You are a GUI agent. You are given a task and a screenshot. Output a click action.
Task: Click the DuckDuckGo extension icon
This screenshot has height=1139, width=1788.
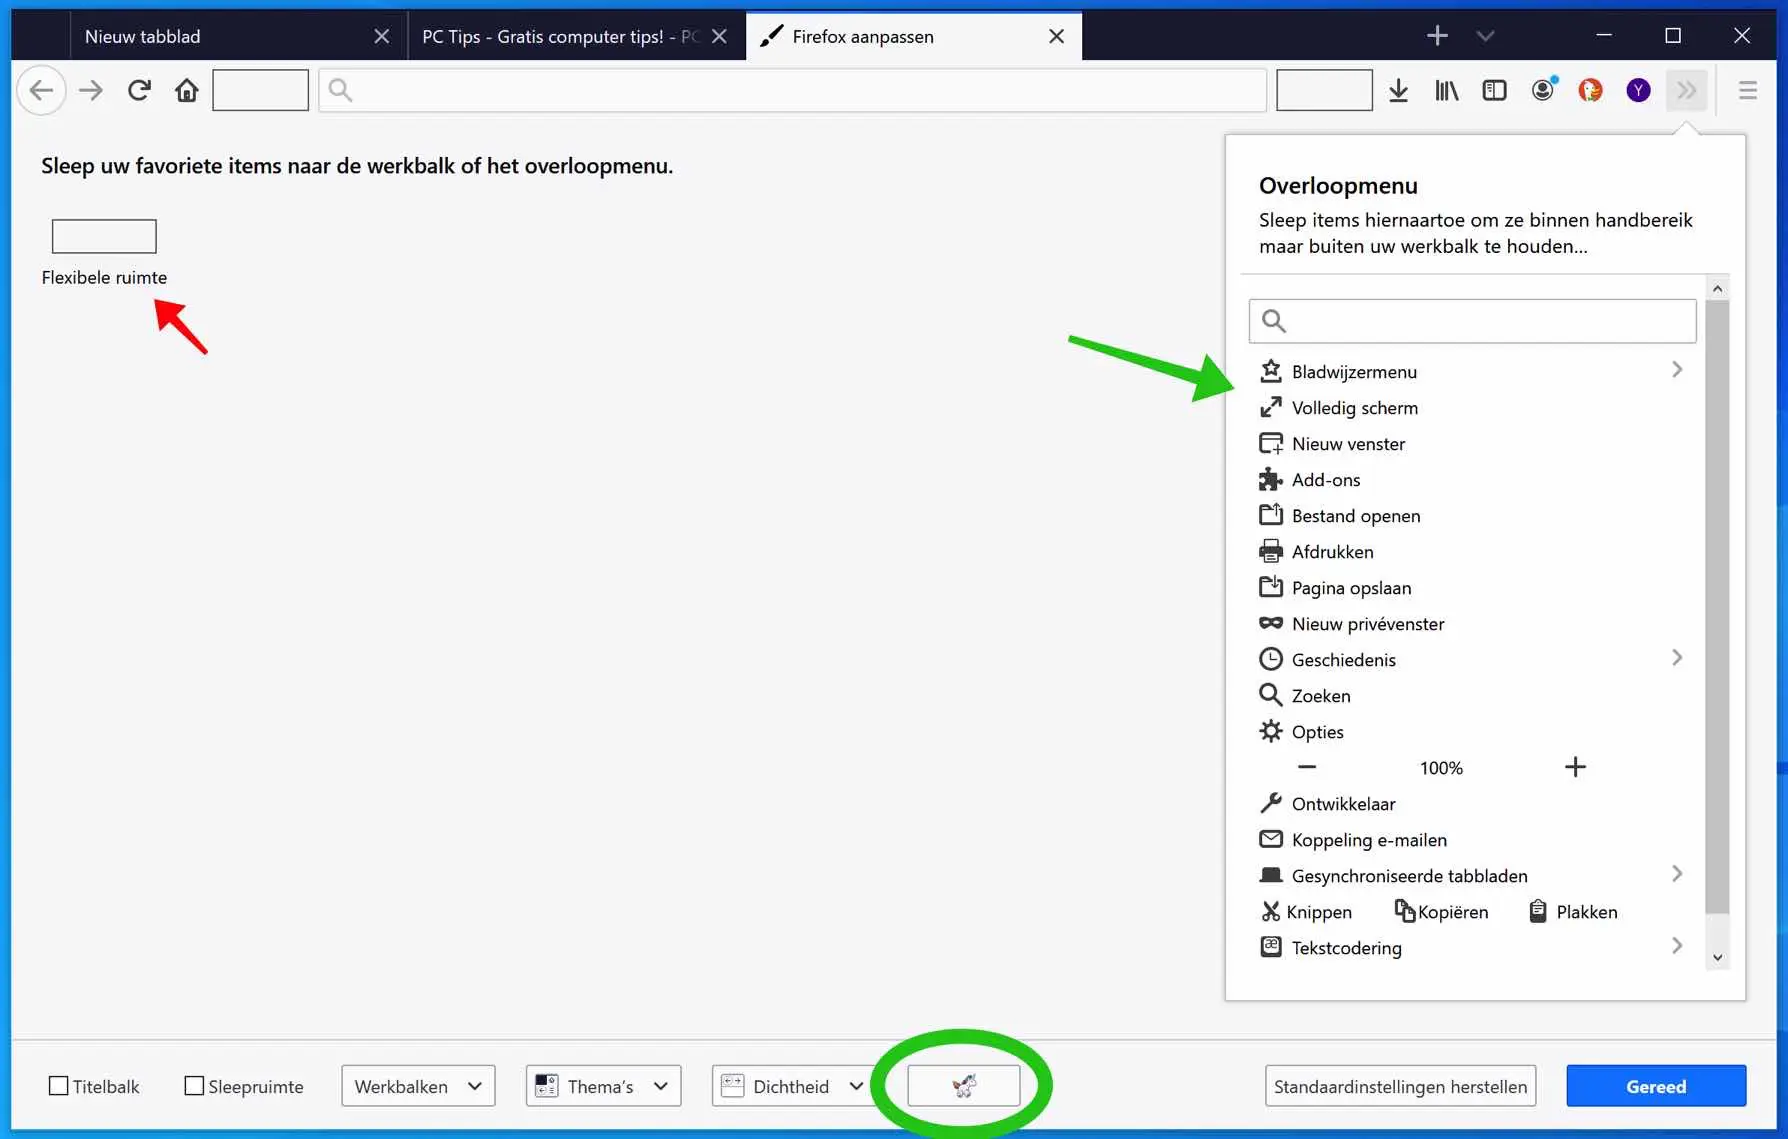[x=1590, y=90]
